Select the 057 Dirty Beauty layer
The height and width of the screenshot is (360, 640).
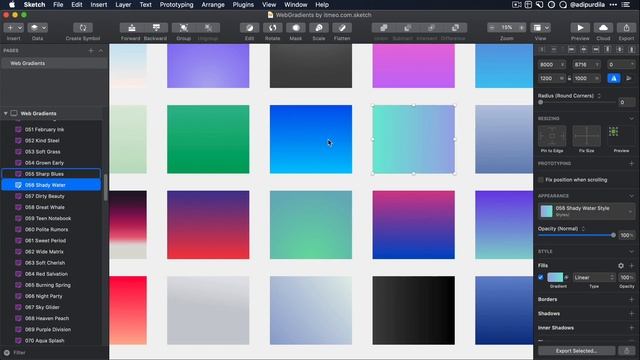coord(51,196)
